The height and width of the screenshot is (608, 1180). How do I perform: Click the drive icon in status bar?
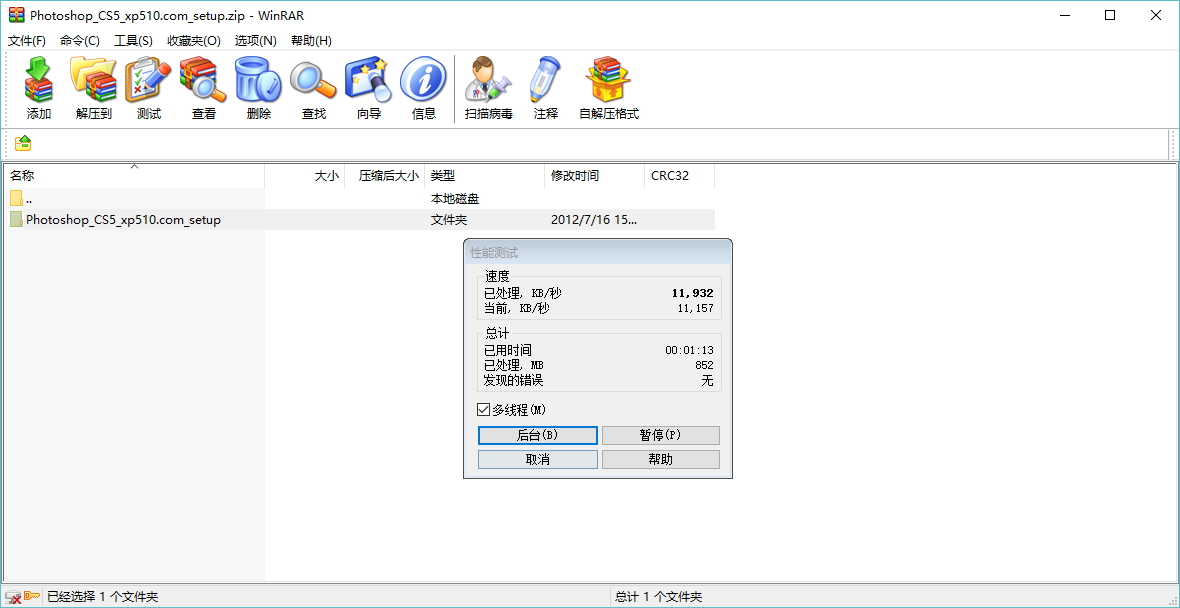13,597
